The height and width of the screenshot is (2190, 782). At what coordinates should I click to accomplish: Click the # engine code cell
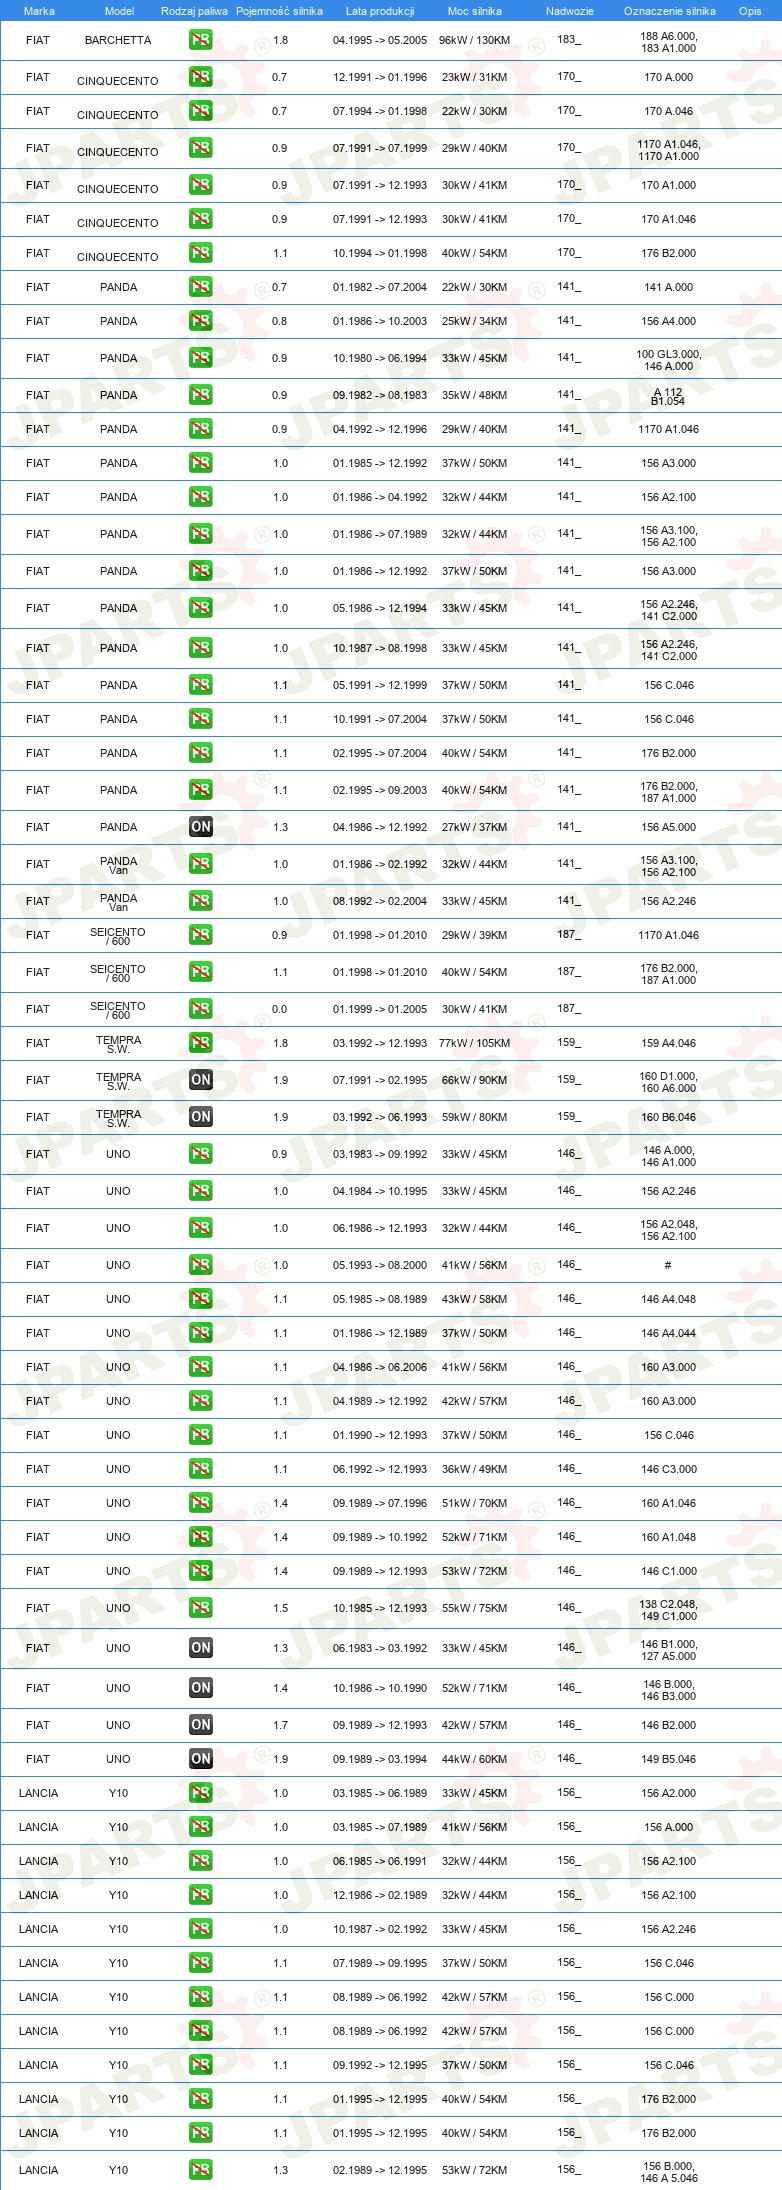click(x=668, y=1265)
